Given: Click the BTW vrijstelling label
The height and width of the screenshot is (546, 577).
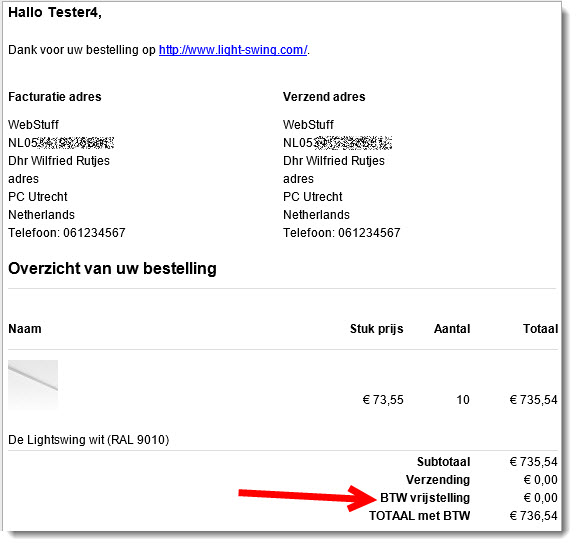Looking at the screenshot, I should pos(425,498).
